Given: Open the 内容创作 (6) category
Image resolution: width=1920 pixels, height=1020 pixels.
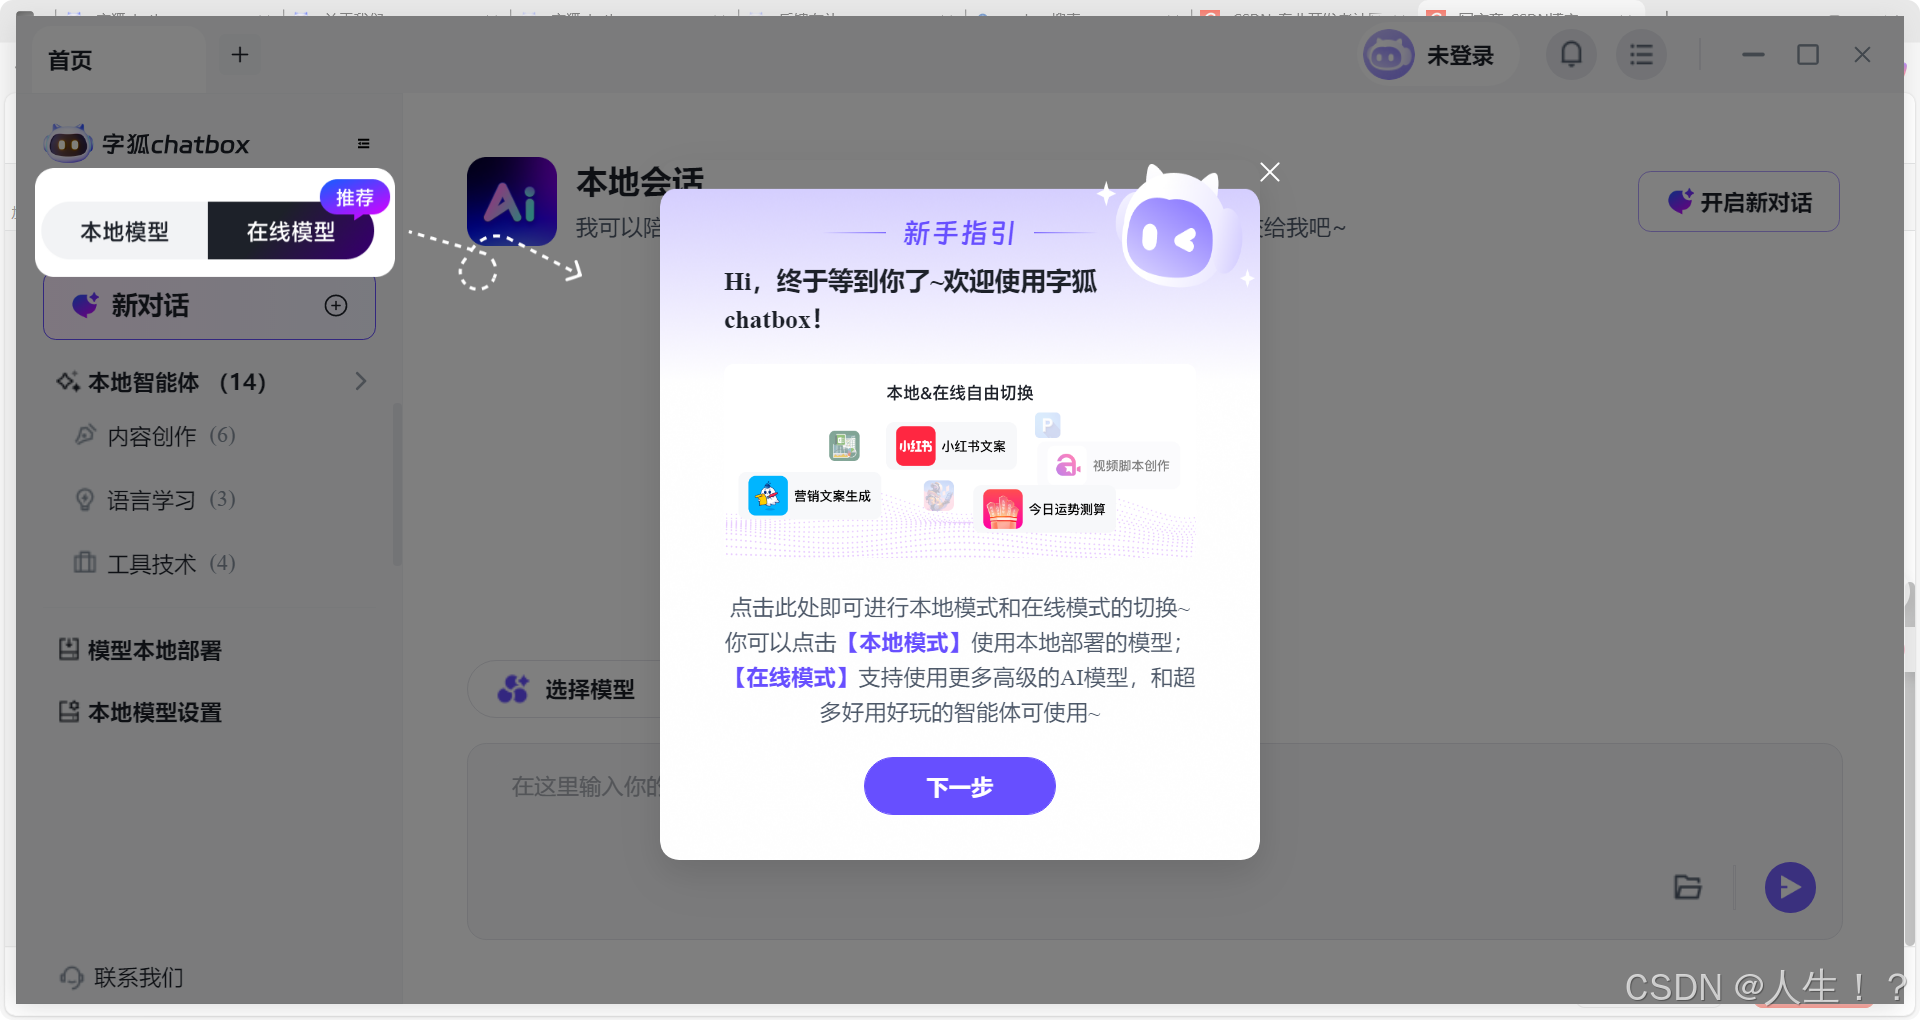Looking at the screenshot, I should [x=171, y=436].
